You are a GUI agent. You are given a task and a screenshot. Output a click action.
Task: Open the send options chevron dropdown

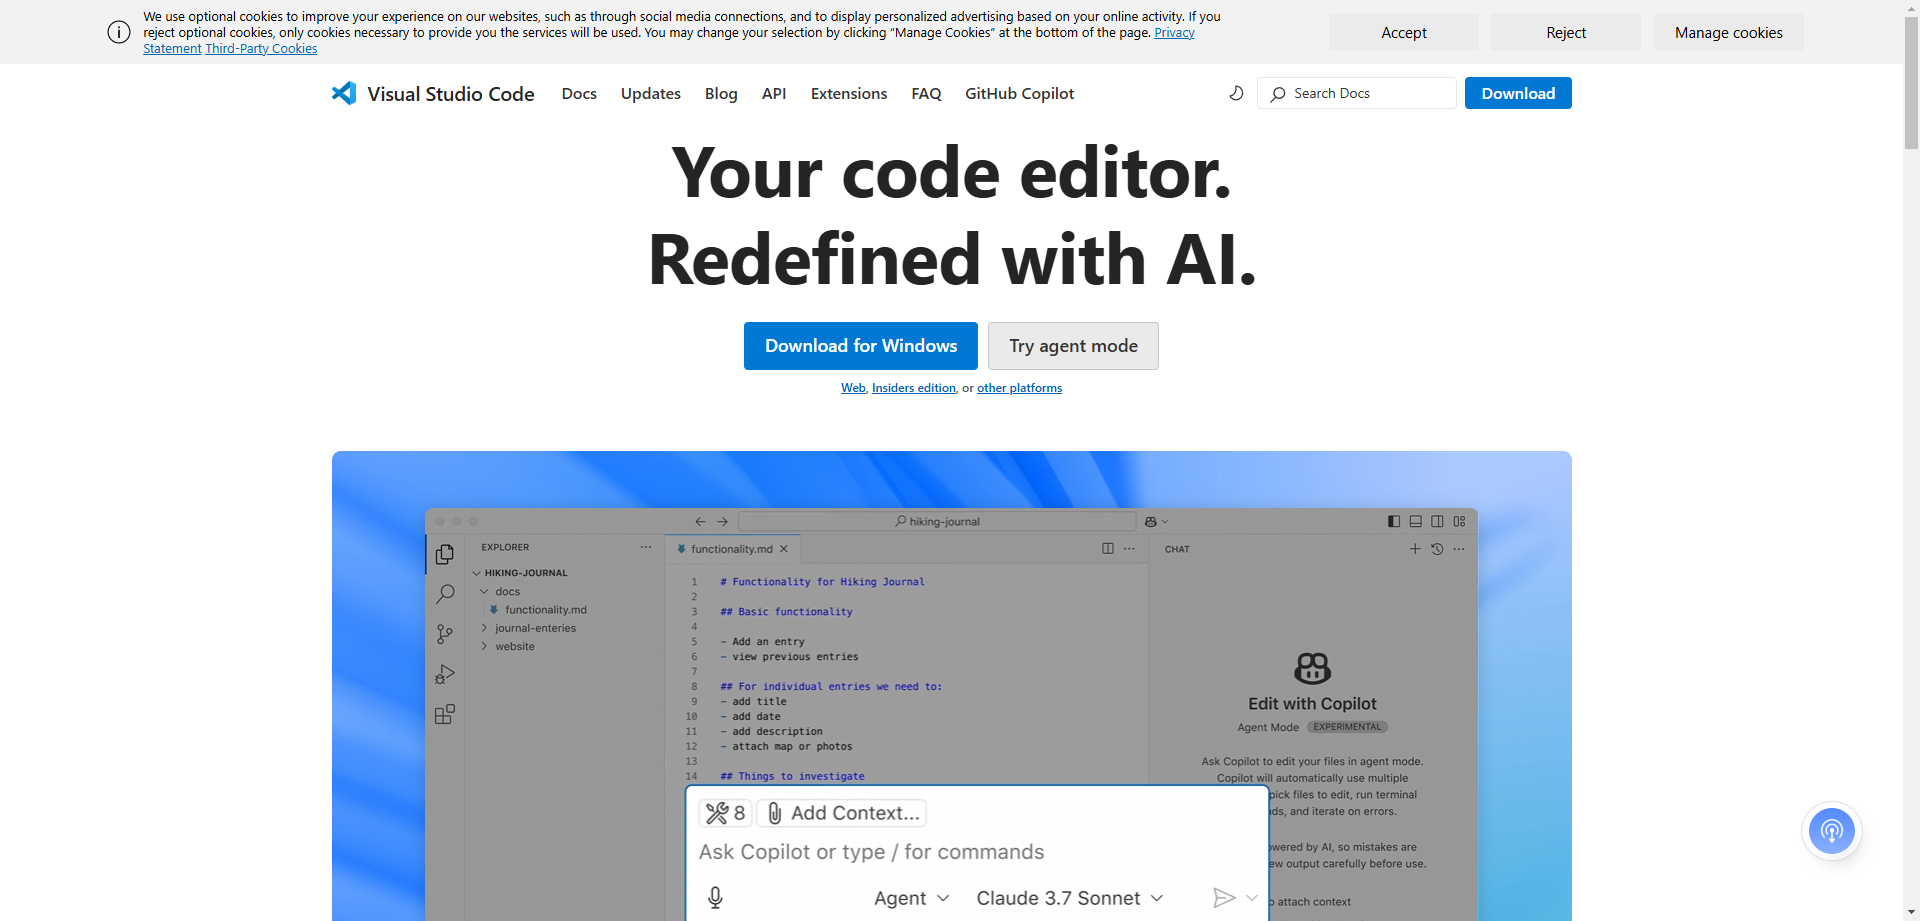pos(1251,898)
